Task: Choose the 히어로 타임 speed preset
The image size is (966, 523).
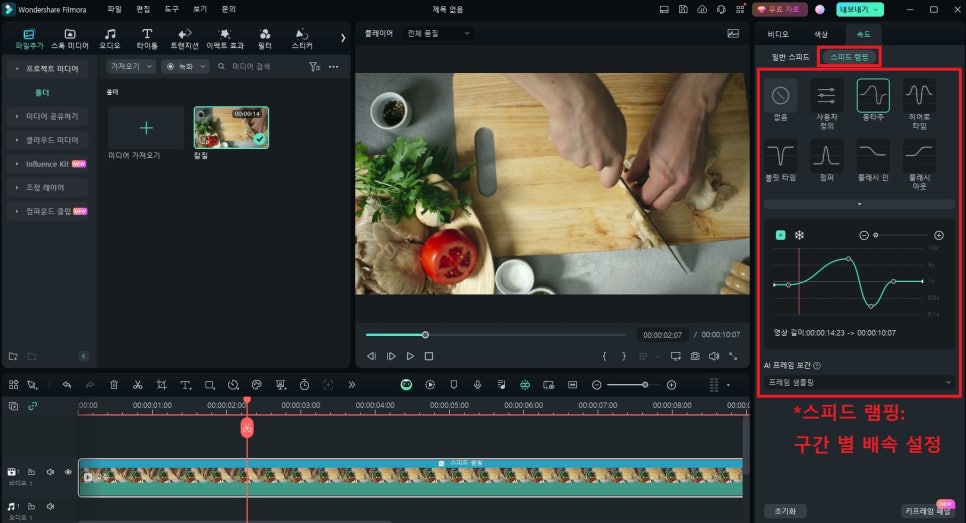Action: 919,97
